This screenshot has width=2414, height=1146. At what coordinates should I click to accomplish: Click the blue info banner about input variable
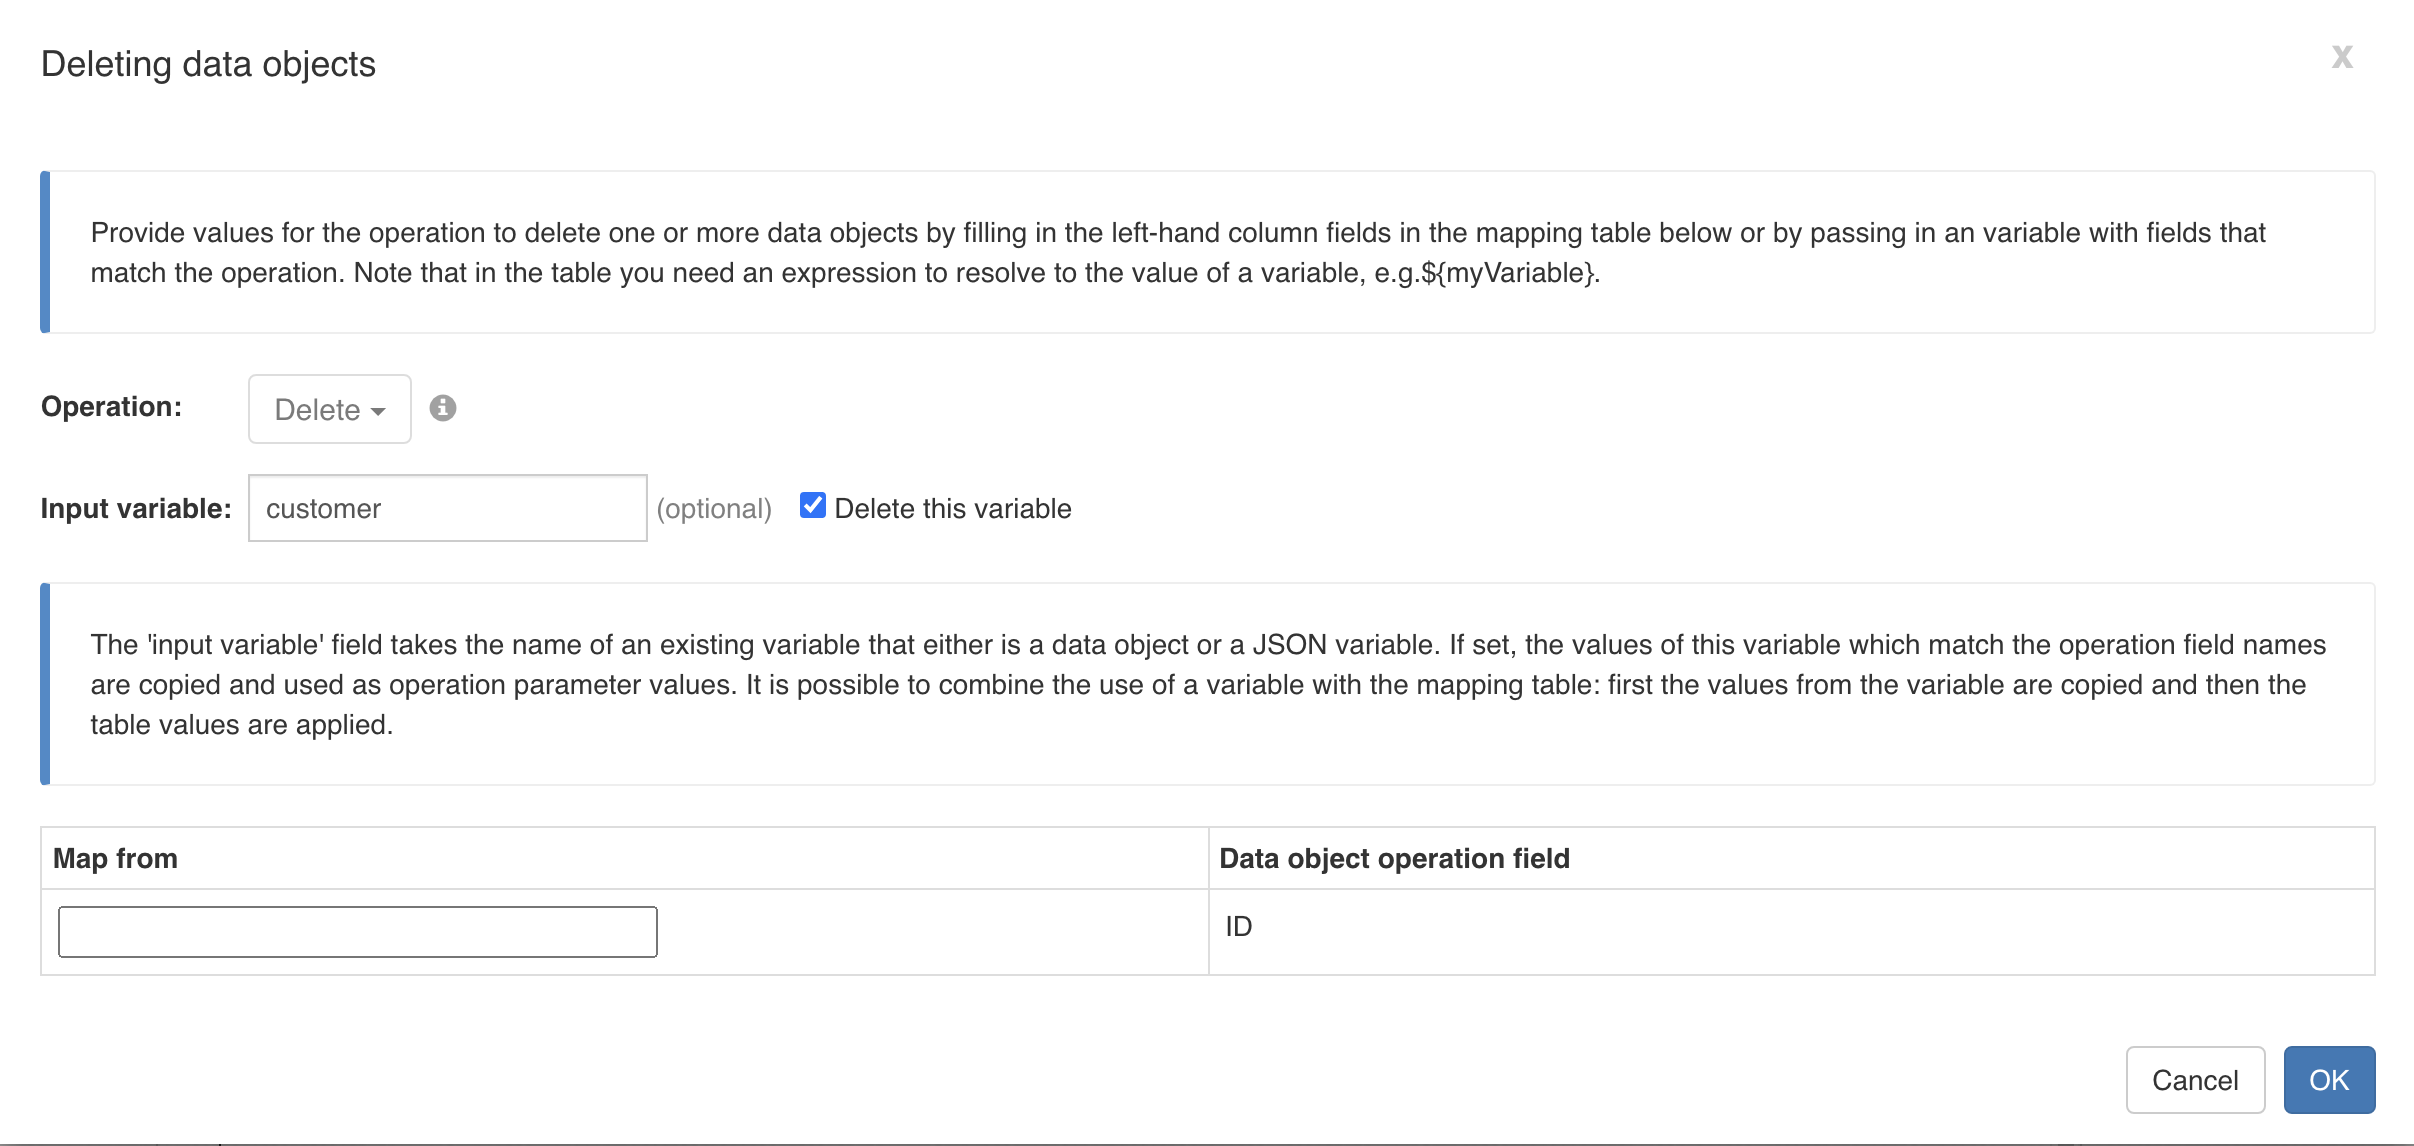pos(1200,684)
